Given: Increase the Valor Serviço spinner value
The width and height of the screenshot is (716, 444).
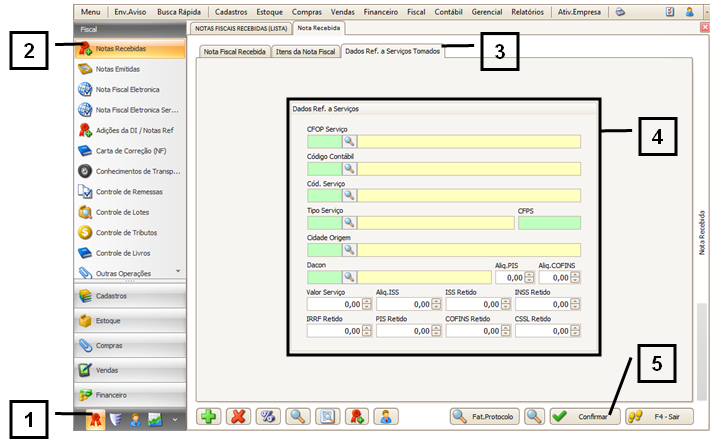Looking at the screenshot, I should tap(365, 300).
